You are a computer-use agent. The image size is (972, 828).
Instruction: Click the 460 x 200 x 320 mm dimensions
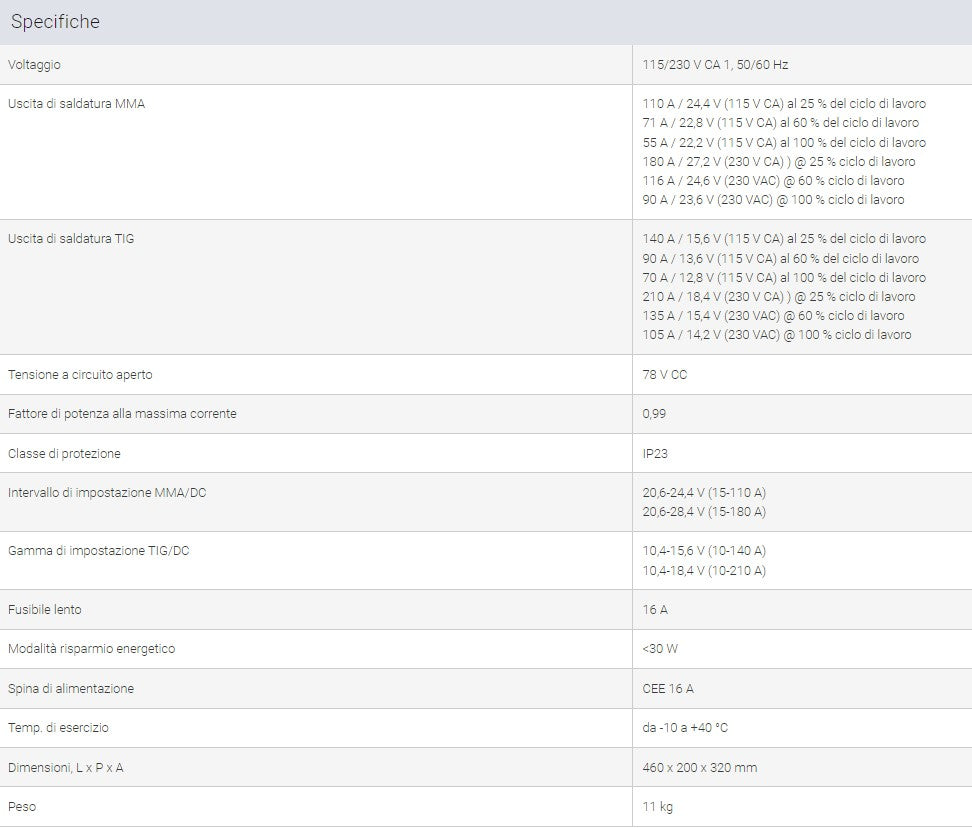tap(700, 767)
